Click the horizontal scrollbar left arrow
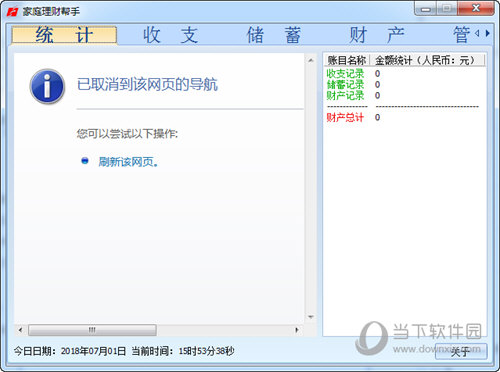 point(21,330)
